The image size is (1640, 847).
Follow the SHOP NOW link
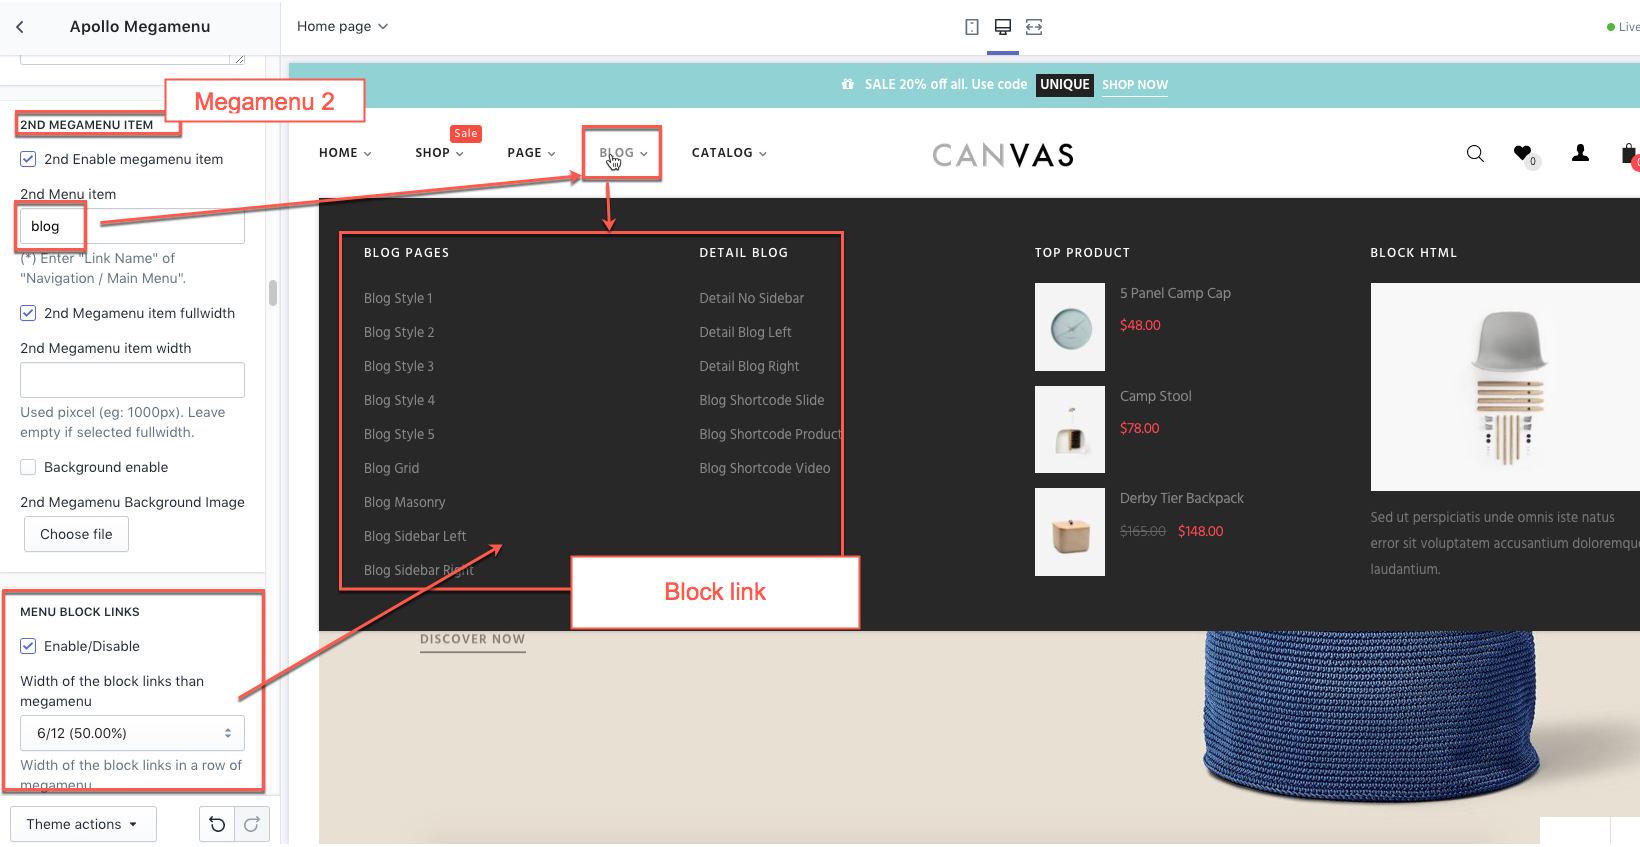(x=1135, y=85)
